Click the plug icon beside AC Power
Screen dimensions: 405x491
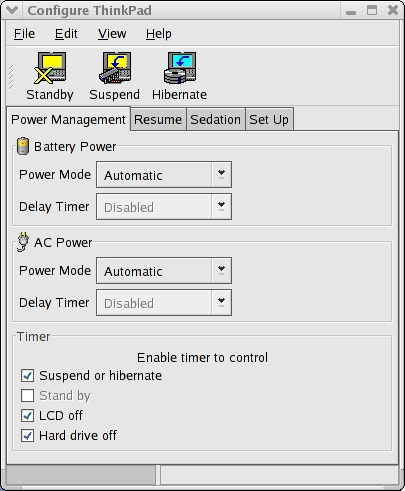pyautogui.click(x=23, y=242)
